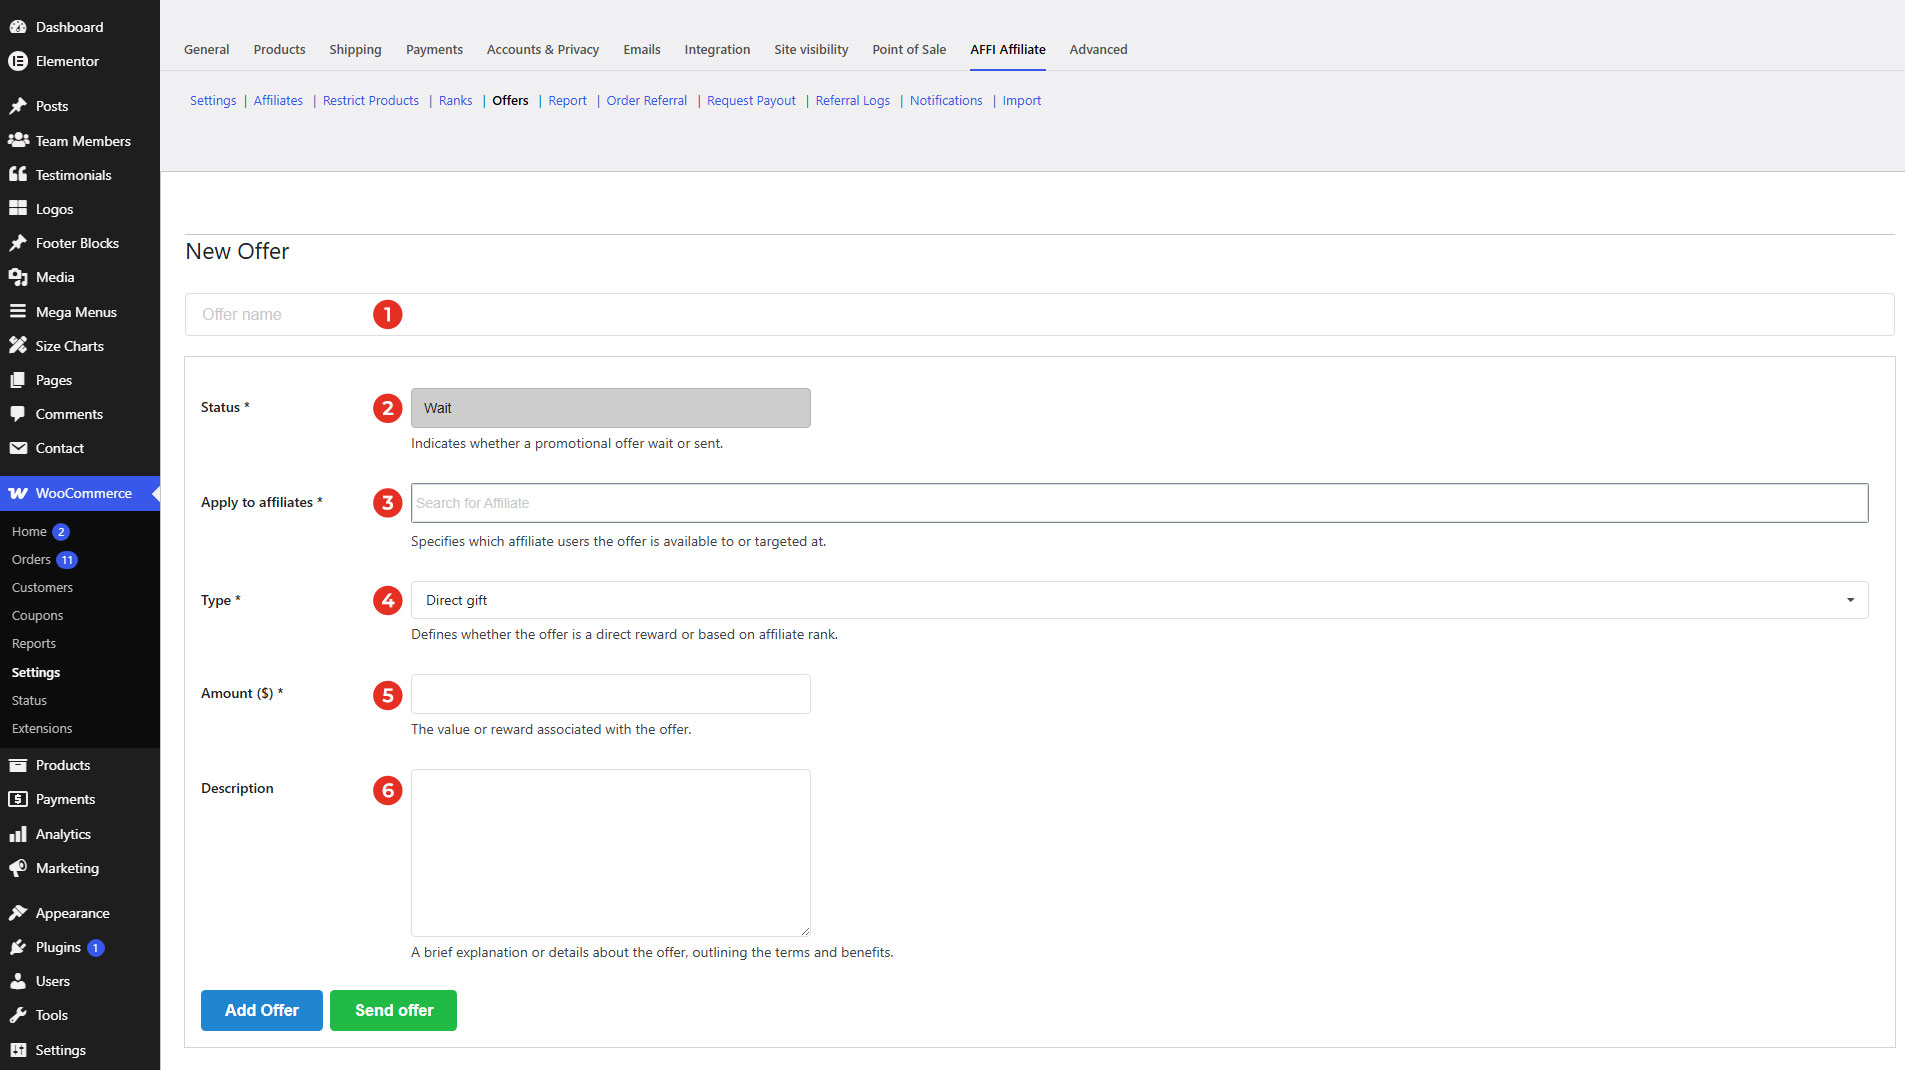
Task: Click the Footer Blocks pin icon
Action: [x=18, y=243]
